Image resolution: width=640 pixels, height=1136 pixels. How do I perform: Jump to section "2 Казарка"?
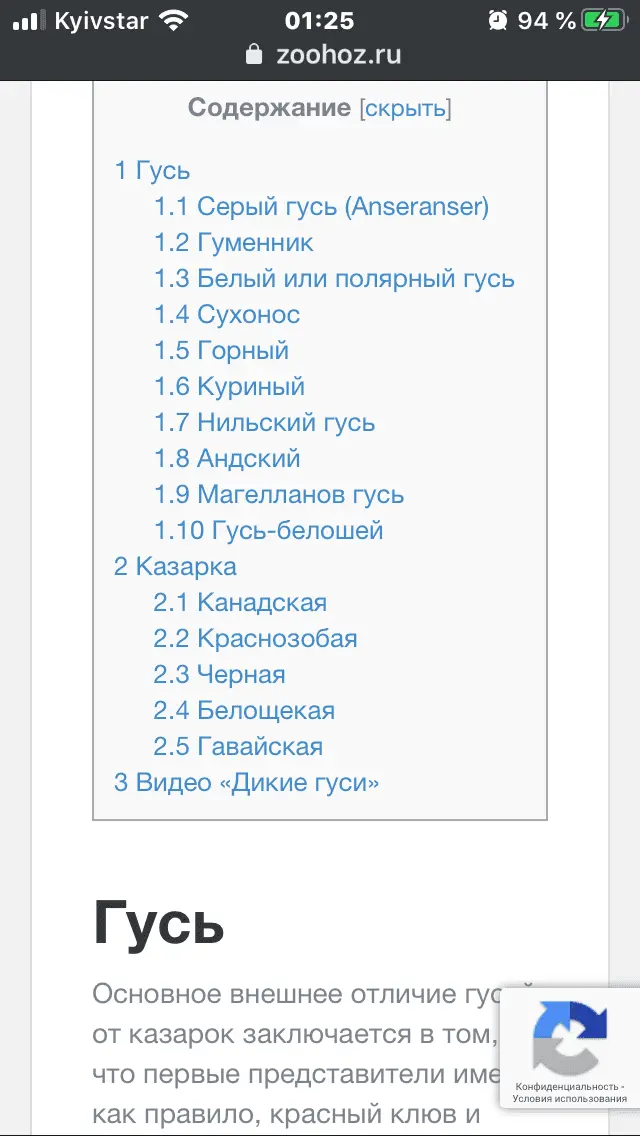point(175,567)
